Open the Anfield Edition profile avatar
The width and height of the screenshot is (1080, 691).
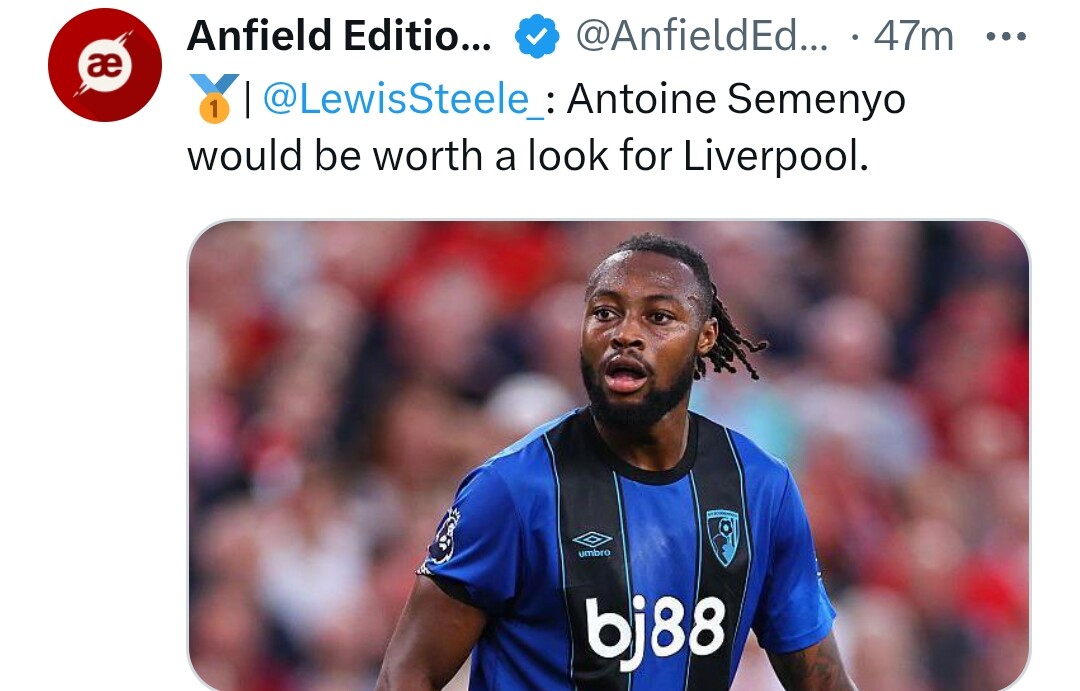(x=105, y=65)
